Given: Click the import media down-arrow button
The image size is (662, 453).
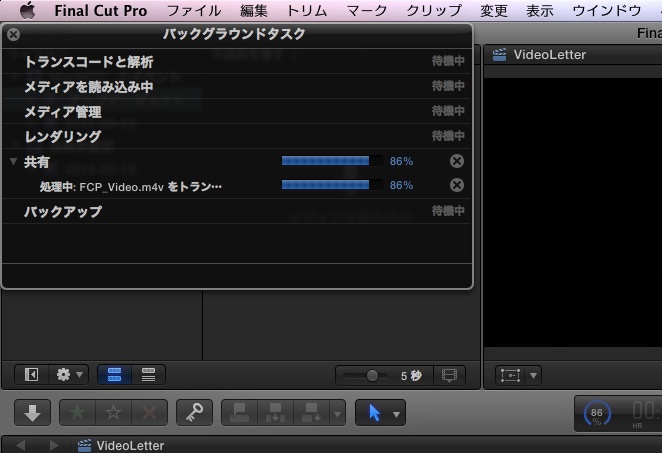Looking at the screenshot, I should click(33, 412).
